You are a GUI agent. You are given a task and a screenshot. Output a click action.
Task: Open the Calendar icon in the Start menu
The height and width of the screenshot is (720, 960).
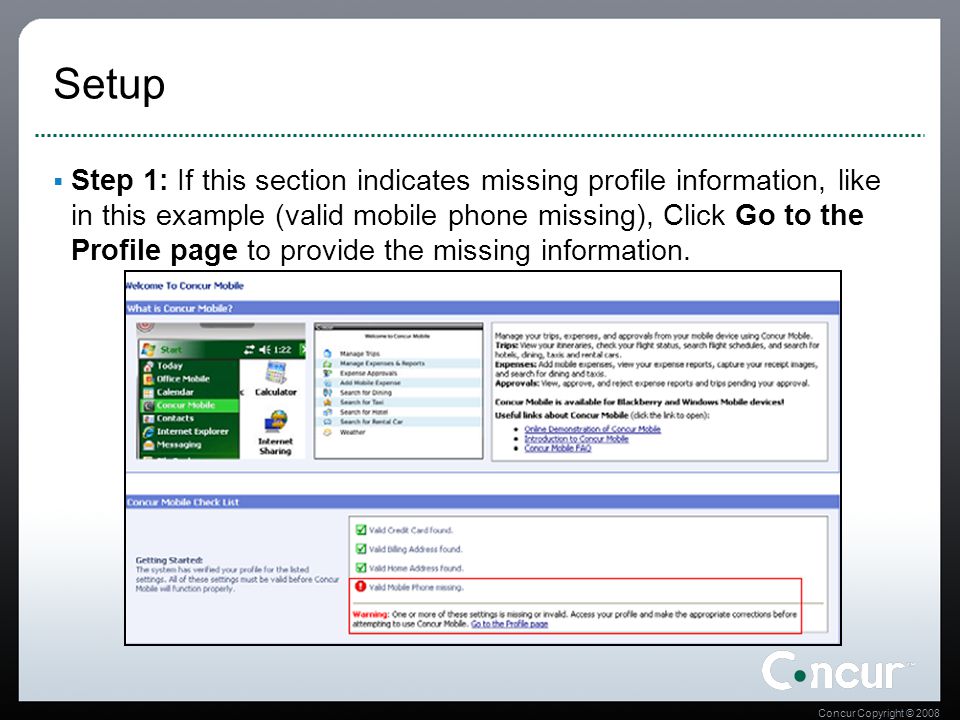[148, 392]
